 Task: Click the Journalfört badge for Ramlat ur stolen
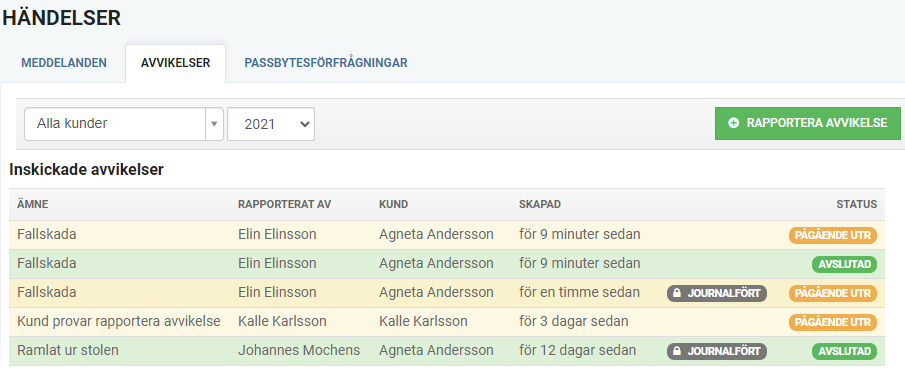click(x=717, y=351)
